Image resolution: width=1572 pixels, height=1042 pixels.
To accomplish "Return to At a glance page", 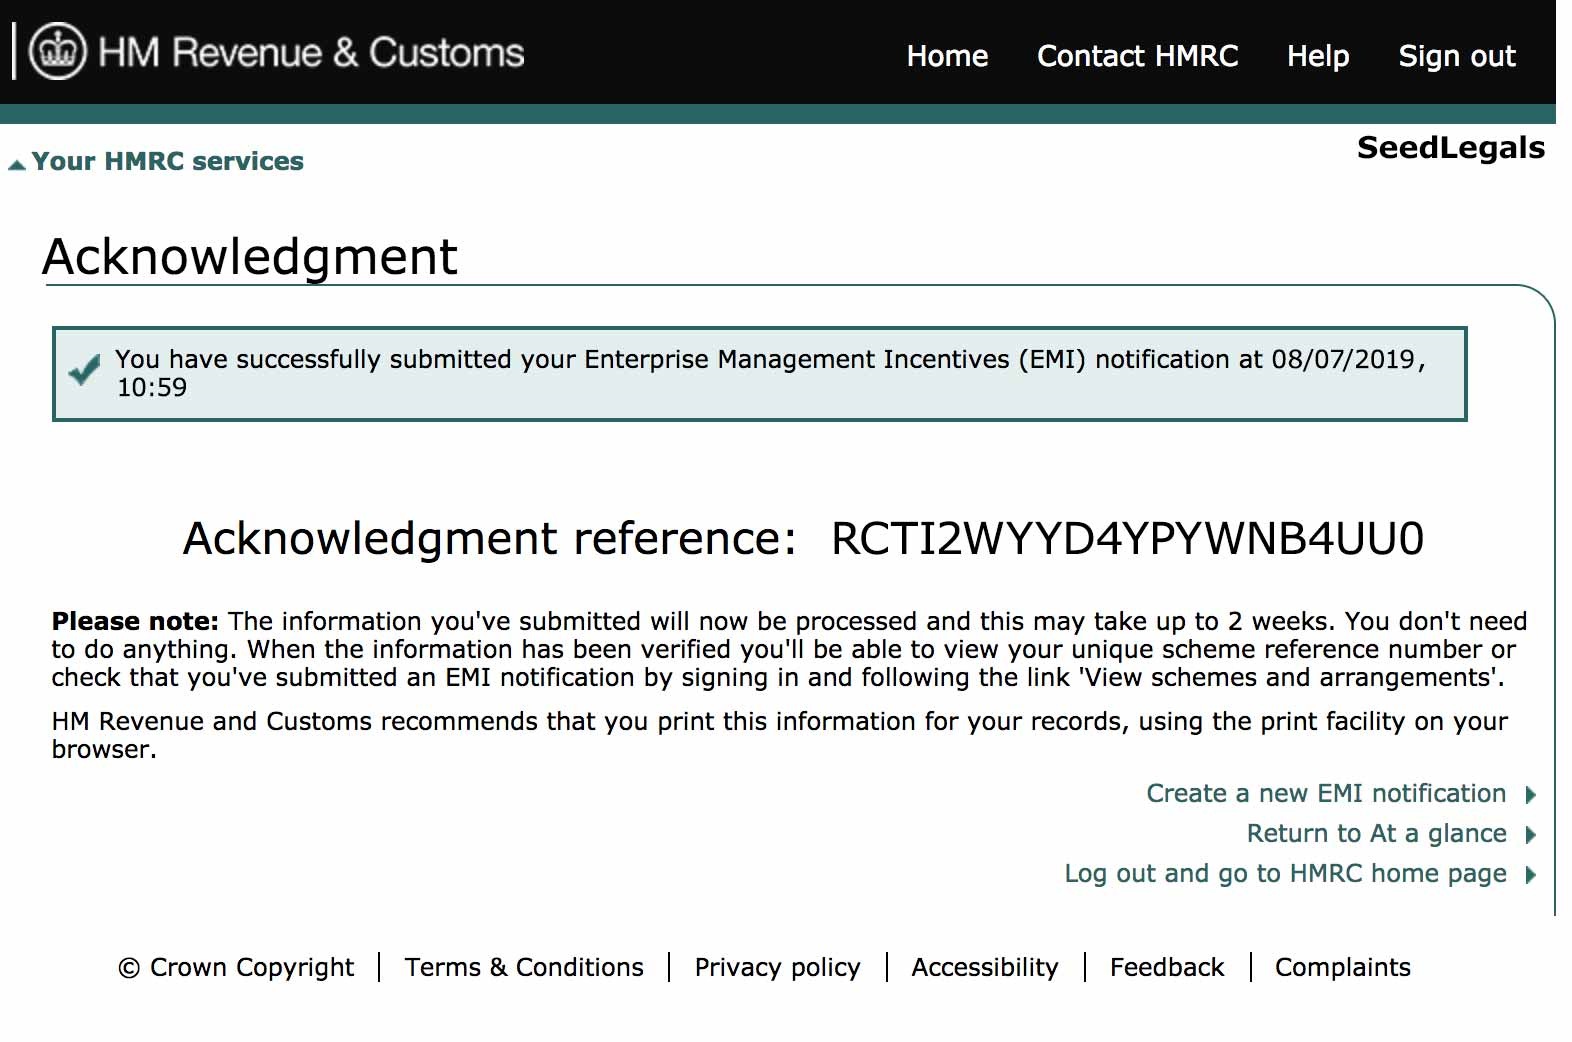I will (1375, 834).
